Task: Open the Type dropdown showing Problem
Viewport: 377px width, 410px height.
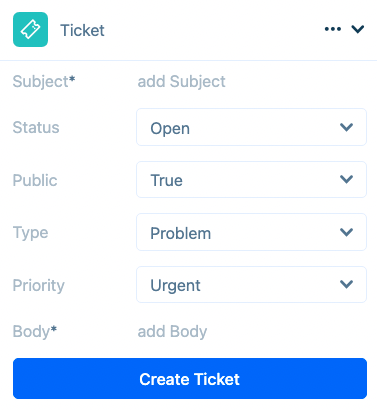Action: pyautogui.click(x=251, y=232)
